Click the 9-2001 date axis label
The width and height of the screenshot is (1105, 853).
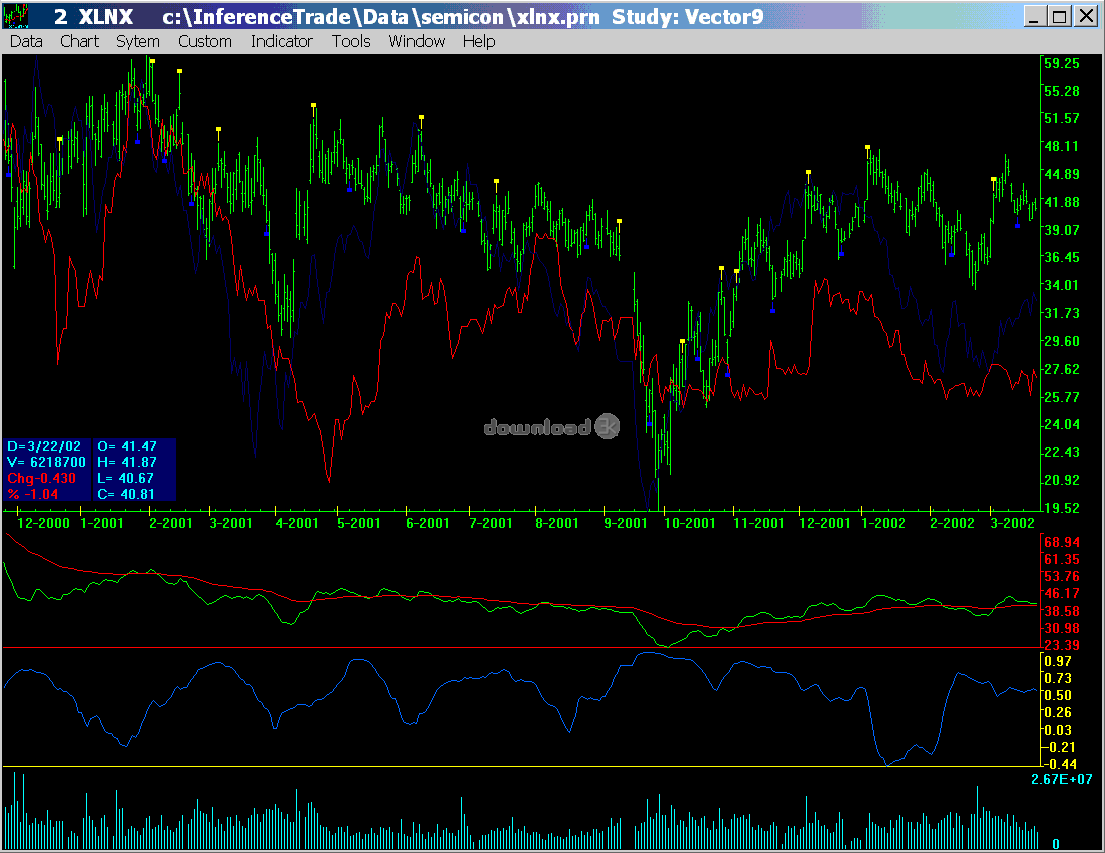click(x=626, y=523)
